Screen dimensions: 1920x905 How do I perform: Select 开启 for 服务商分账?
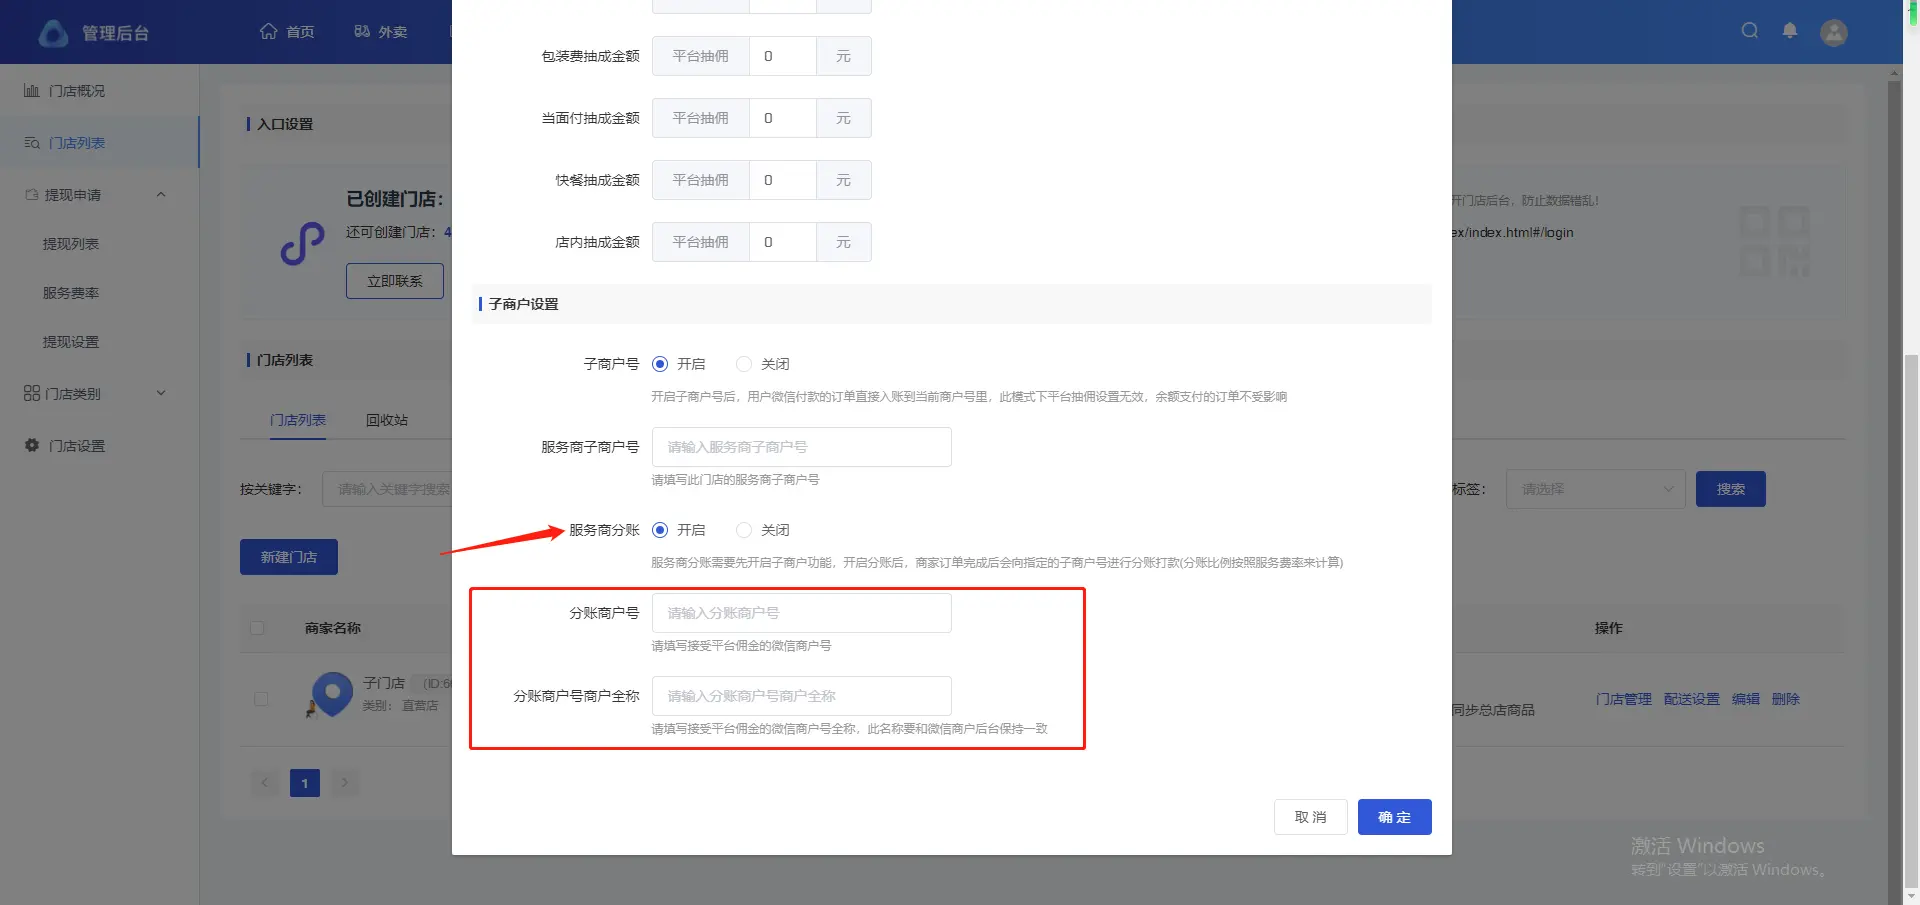coord(660,530)
